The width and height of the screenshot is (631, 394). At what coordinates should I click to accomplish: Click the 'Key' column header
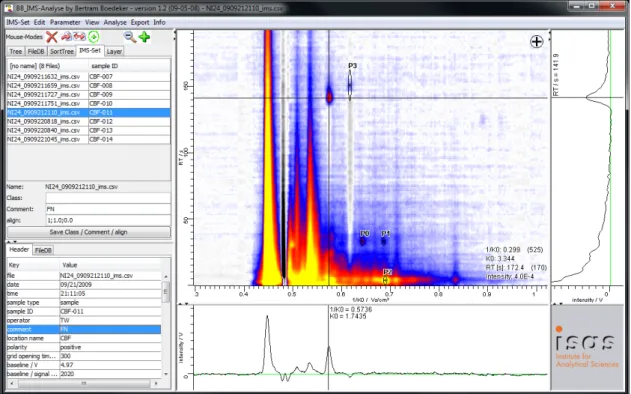point(33,265)
